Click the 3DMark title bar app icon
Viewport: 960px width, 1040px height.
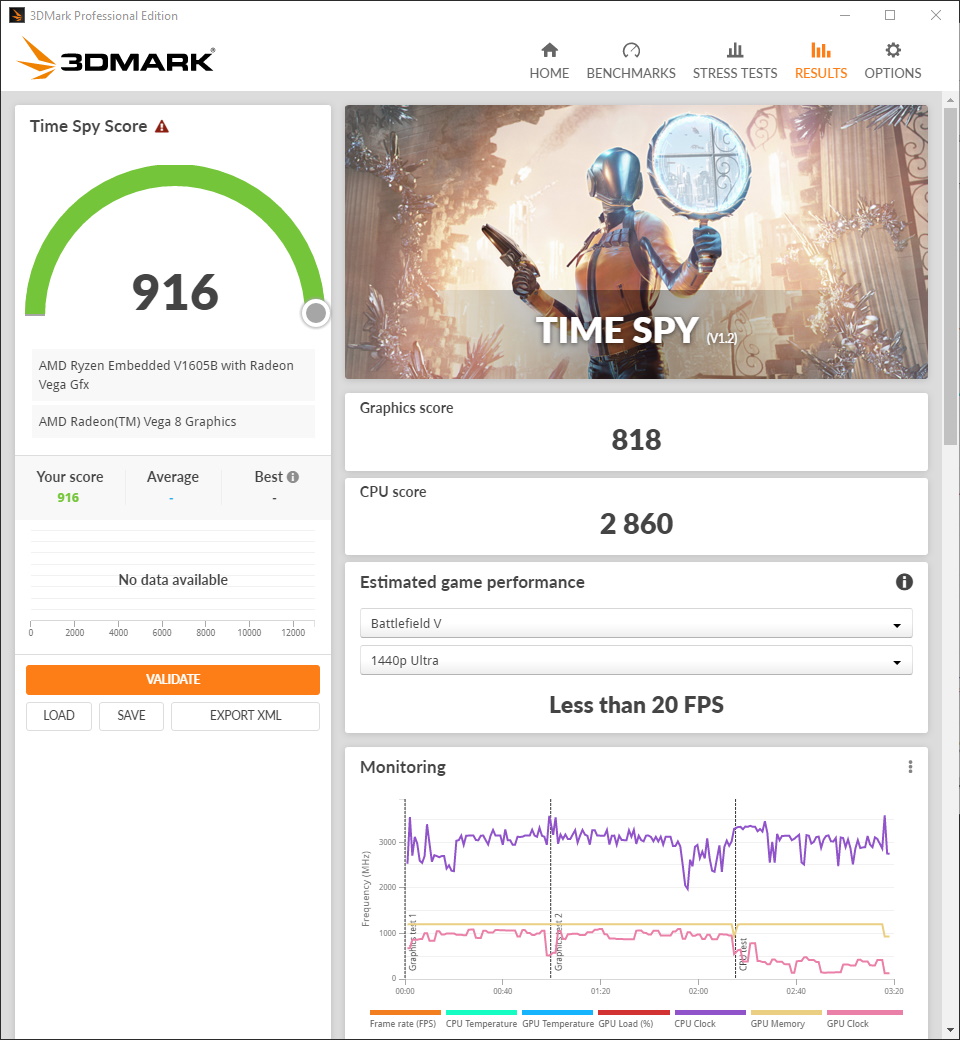tap(16, 15)
